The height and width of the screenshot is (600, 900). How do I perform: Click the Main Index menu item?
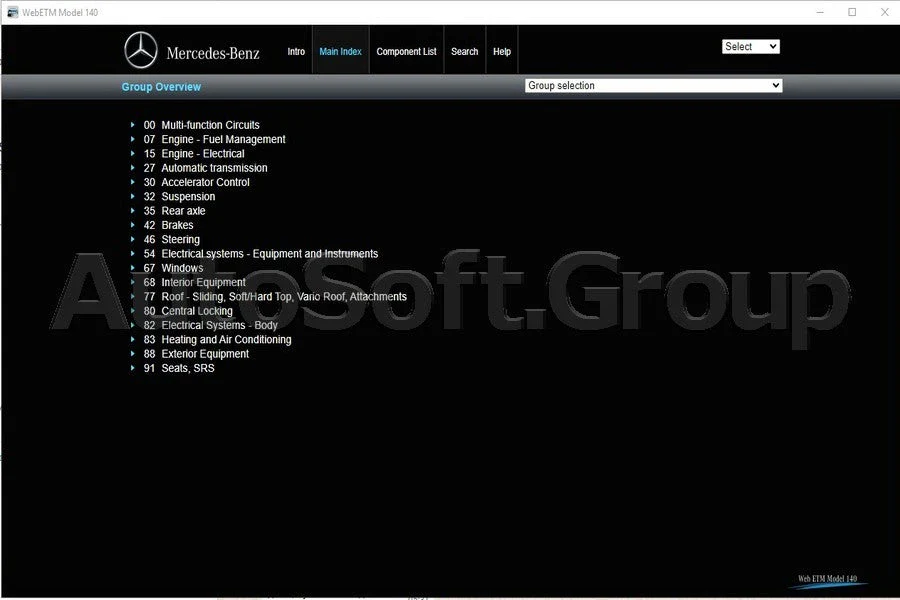click(340, 50)
